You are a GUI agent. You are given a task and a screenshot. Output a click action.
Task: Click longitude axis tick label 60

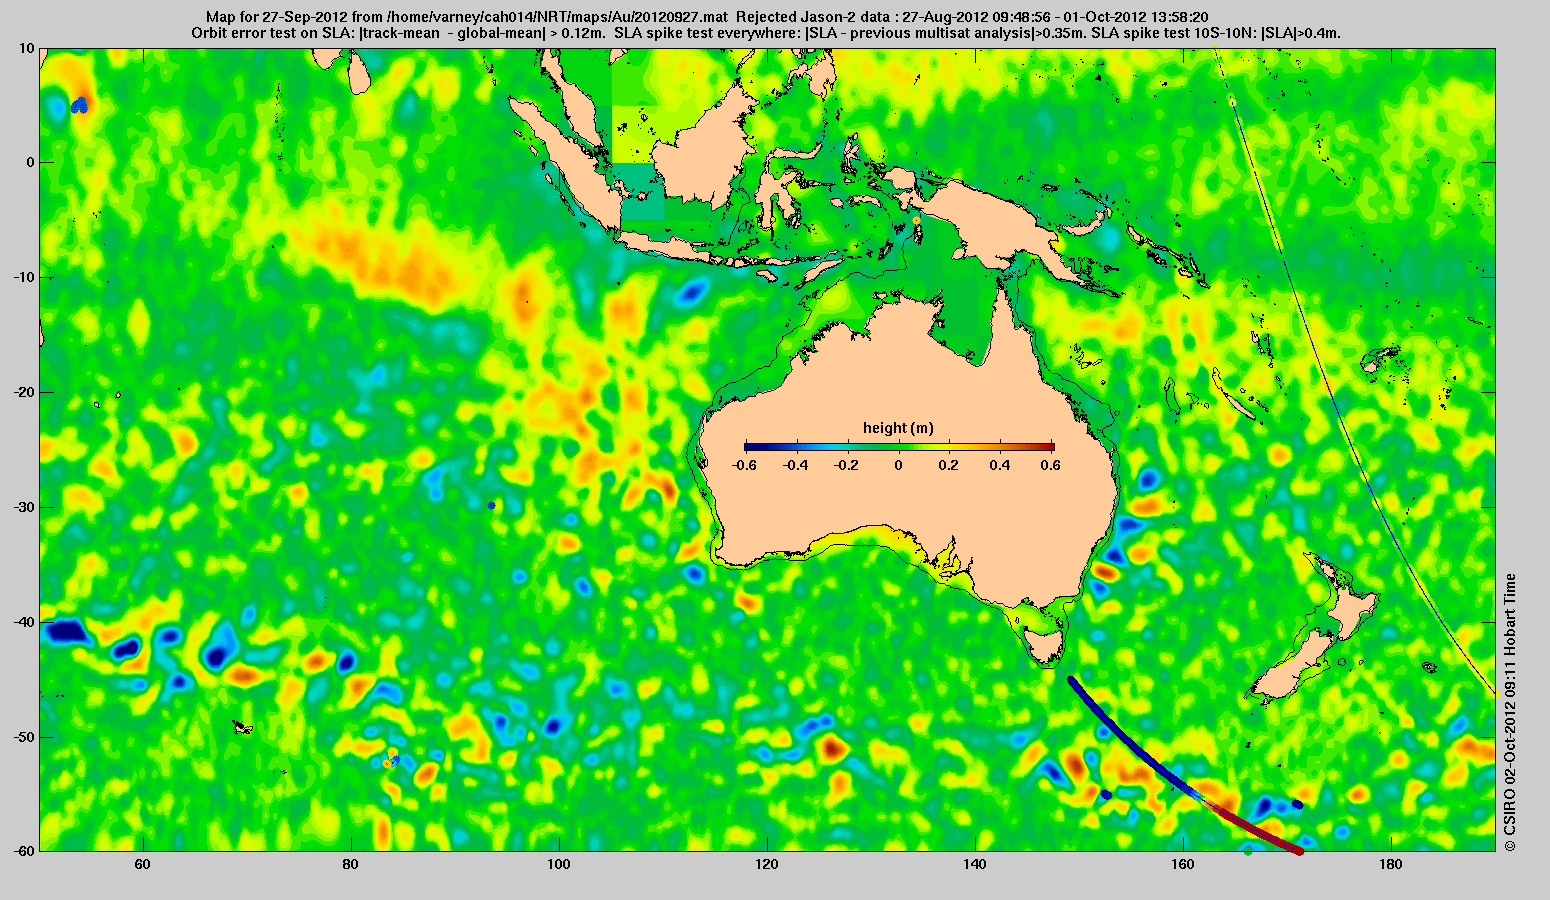pos(142,864)
